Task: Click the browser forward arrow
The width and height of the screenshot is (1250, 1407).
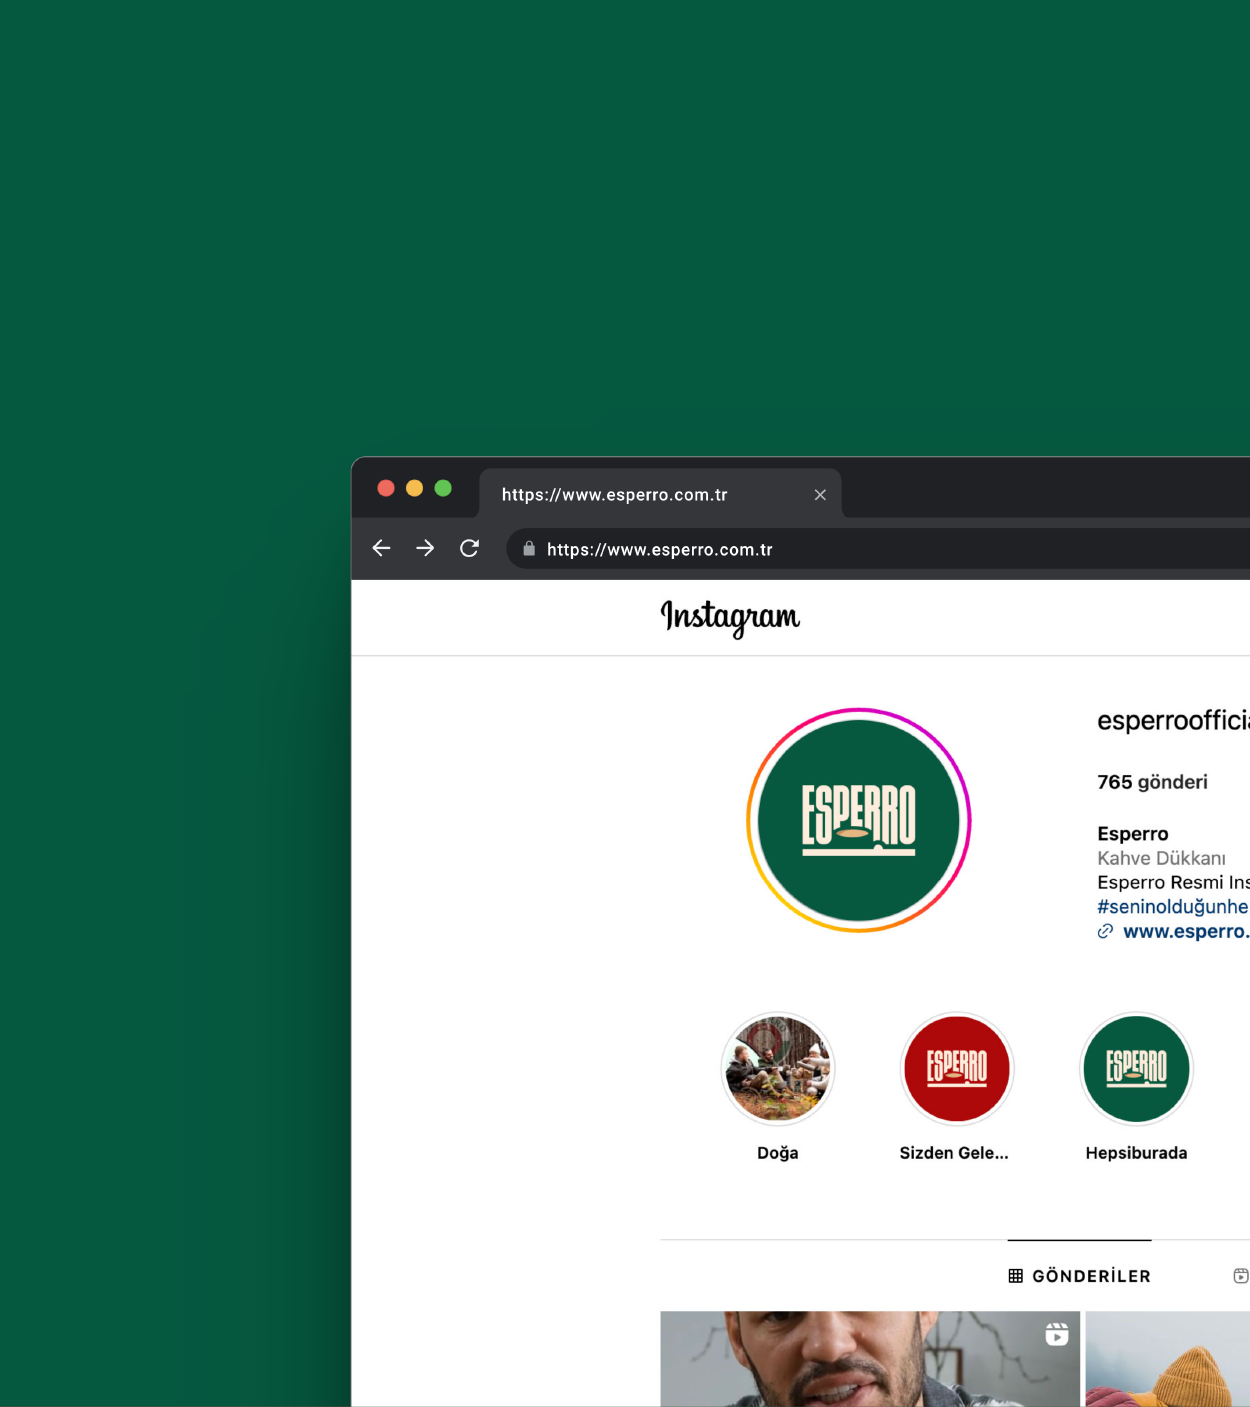Action: click(425, 548)
